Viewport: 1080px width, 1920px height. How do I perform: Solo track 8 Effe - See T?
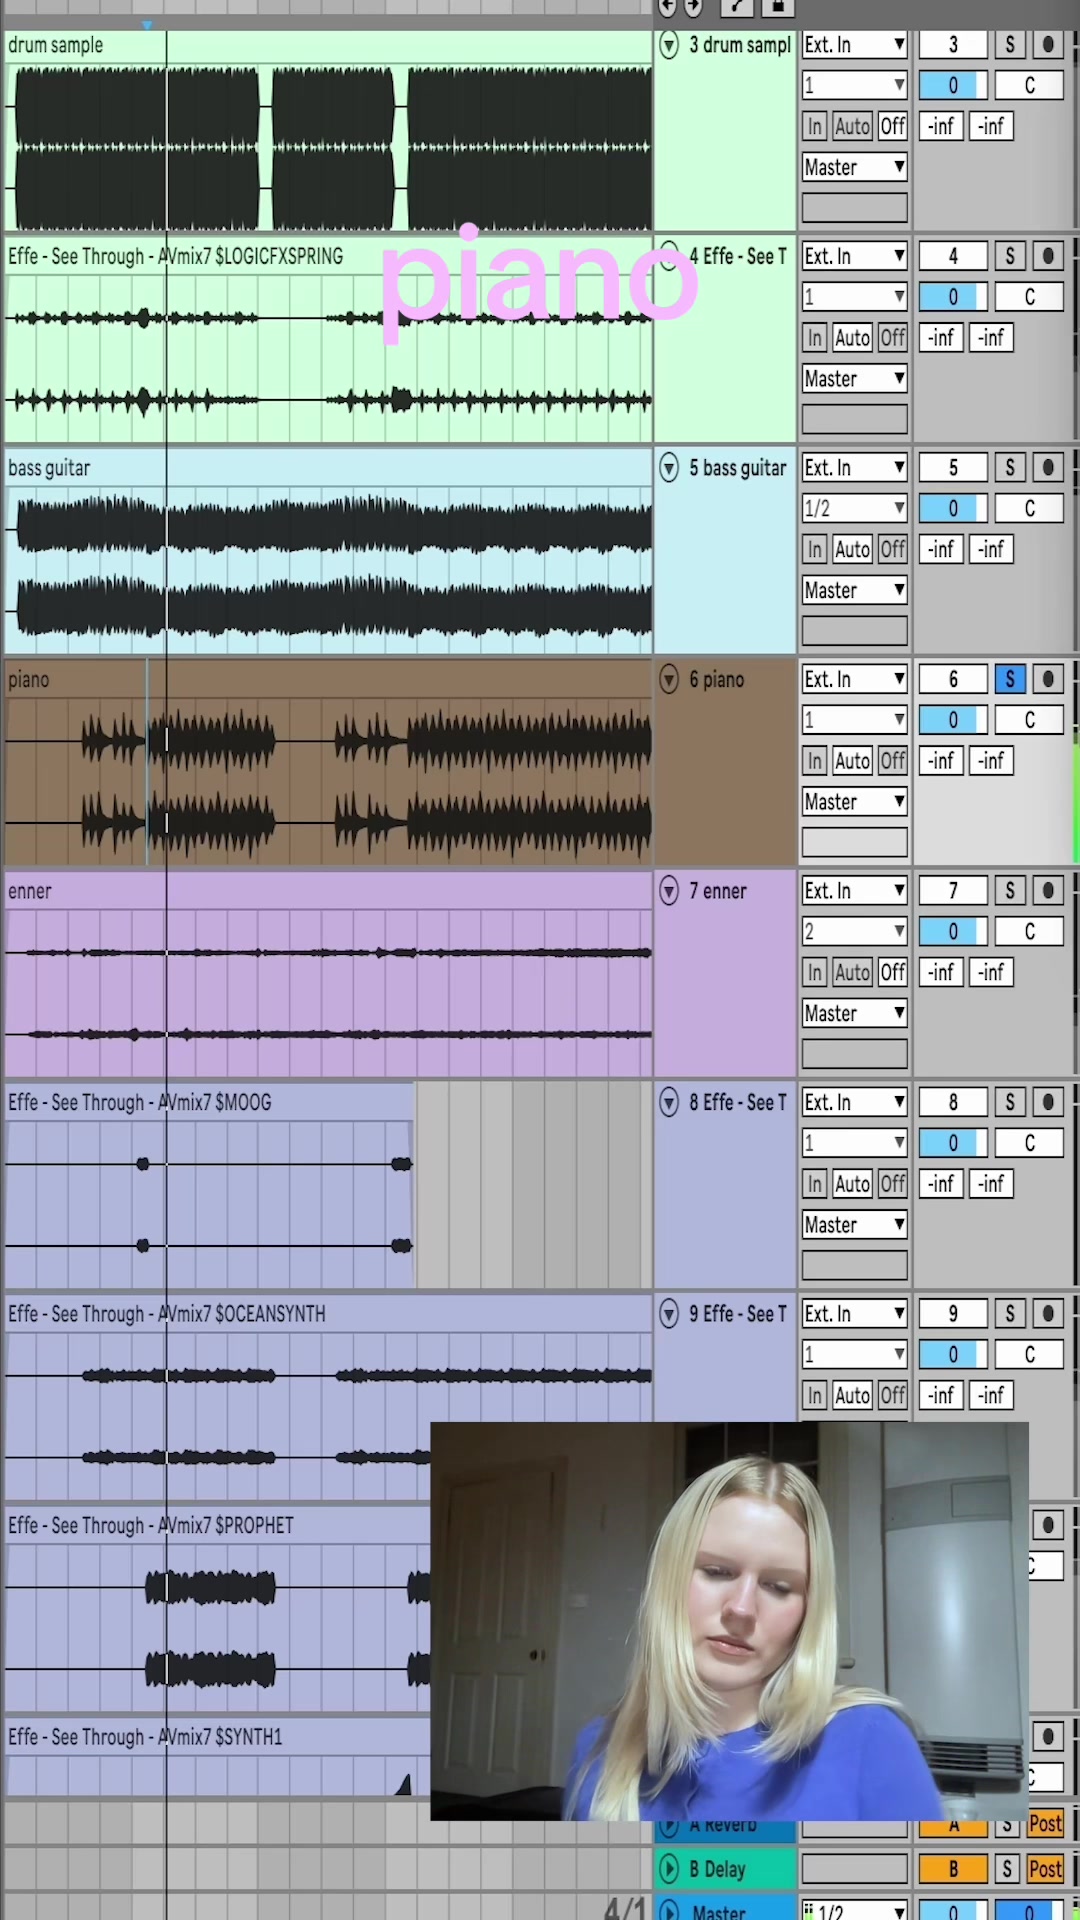[1010, 1102]
